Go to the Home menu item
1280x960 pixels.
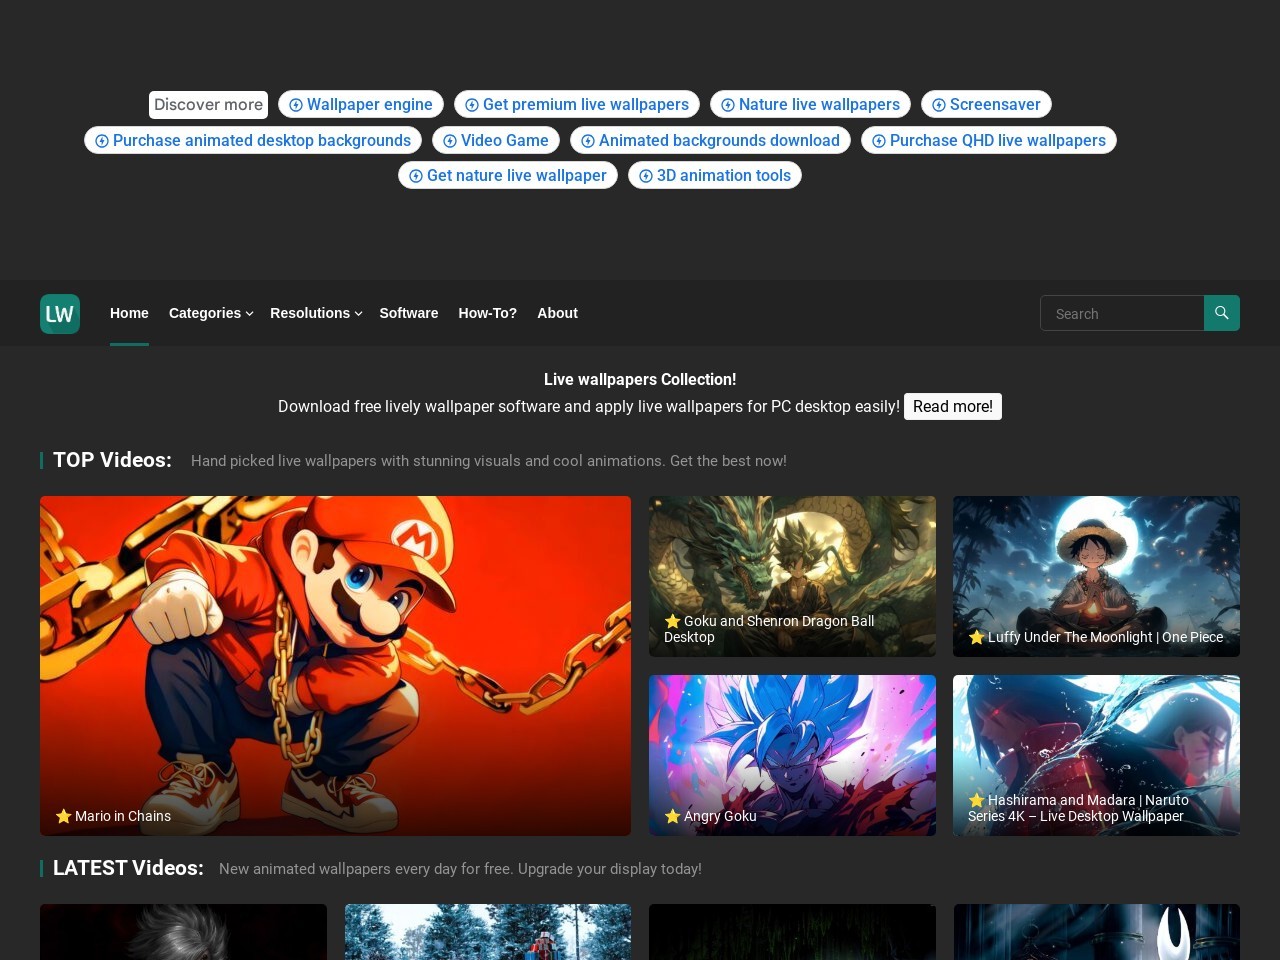pos(129,313)
